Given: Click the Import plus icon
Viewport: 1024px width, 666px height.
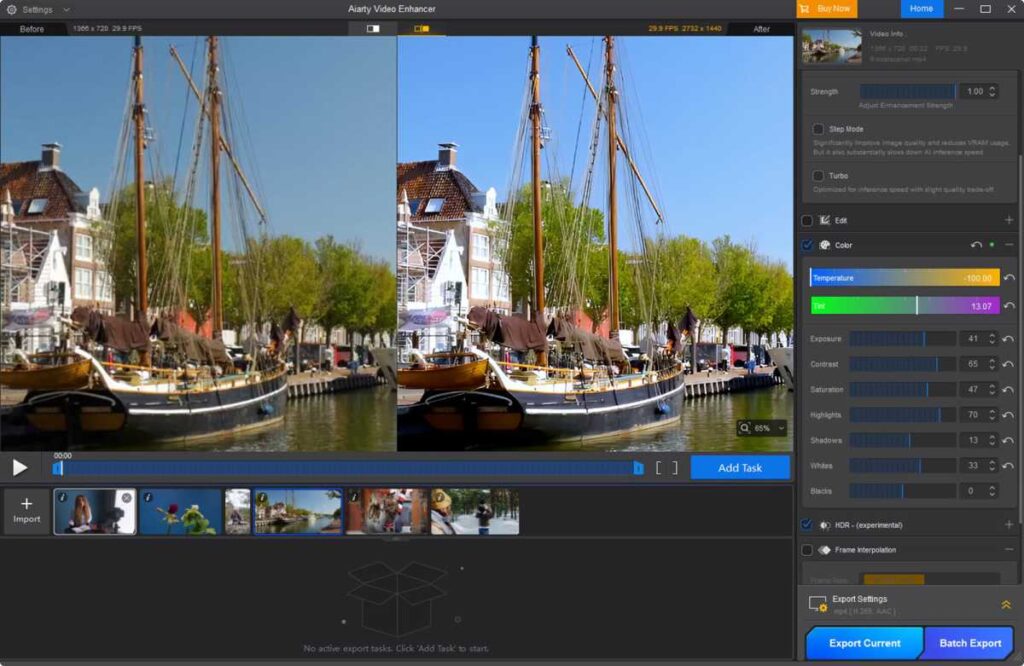Looking at the screenshot, I should click(27, 505).
